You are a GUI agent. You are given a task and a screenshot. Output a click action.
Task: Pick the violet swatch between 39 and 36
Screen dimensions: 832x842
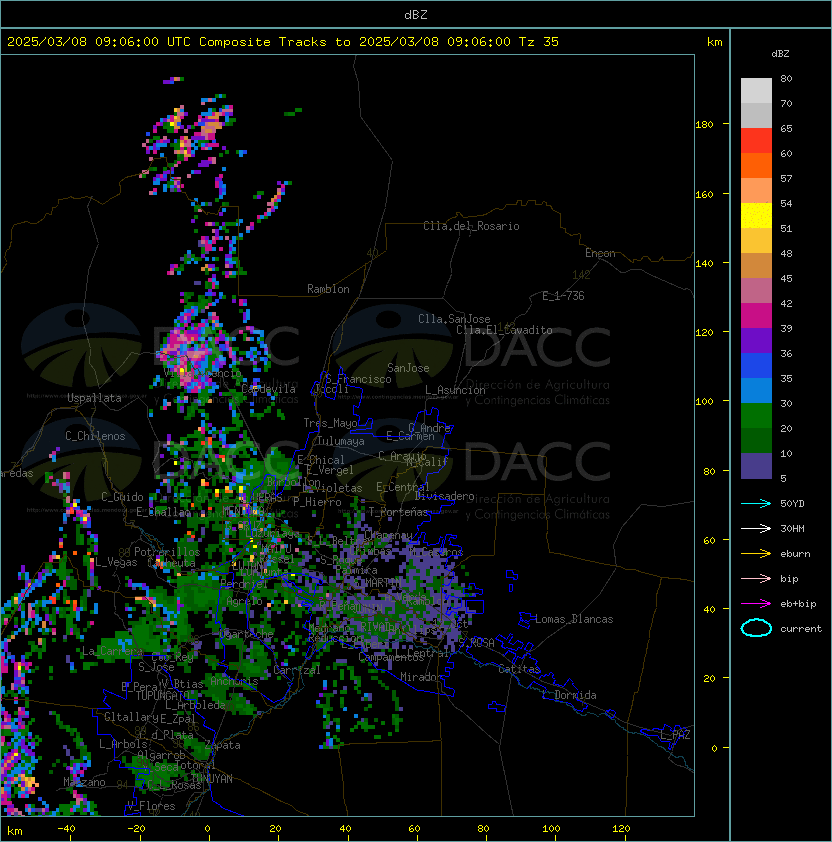pyautogui.click(x=756, y=340)
